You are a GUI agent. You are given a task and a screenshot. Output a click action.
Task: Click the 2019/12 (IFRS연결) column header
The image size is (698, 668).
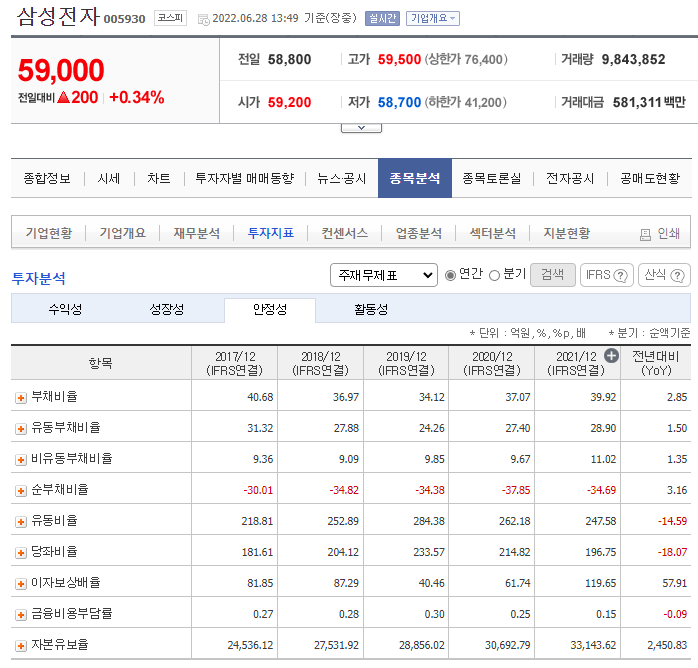pyautogui.click(x=406, y=363)
